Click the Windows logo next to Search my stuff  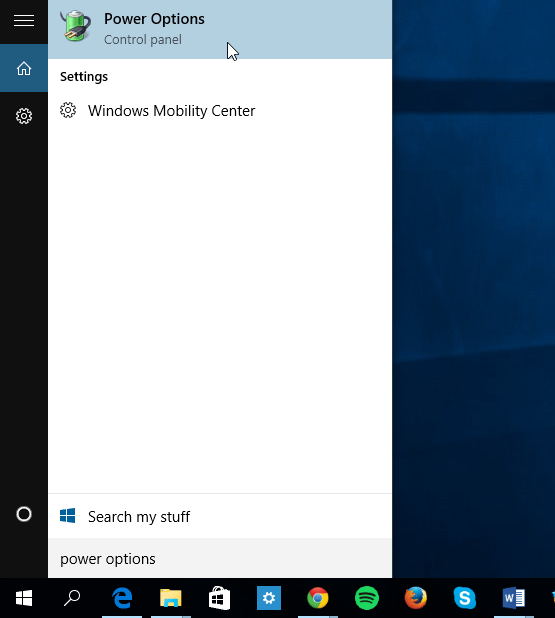click(67, 516)
